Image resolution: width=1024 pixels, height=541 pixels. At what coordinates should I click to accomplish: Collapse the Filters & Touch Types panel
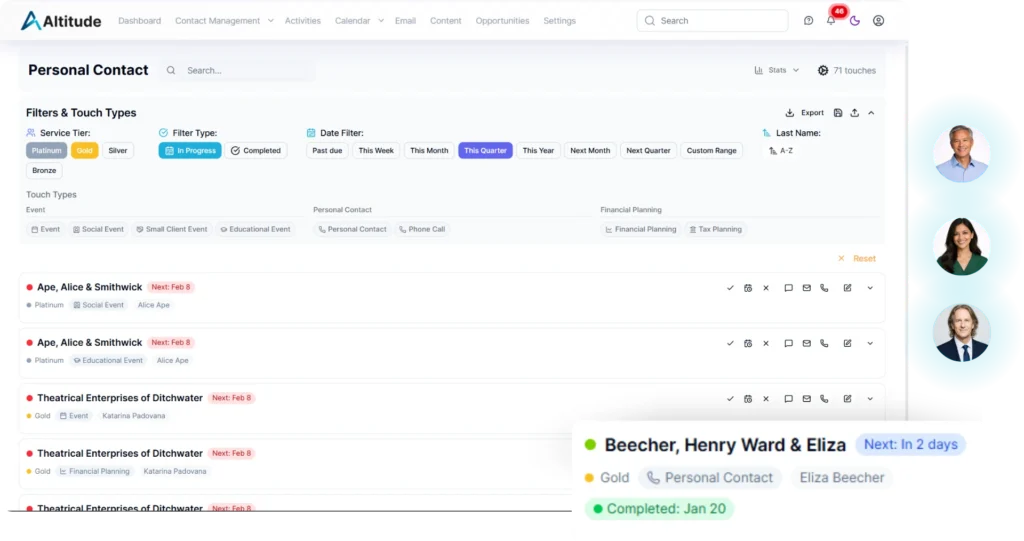coord(871,113)
